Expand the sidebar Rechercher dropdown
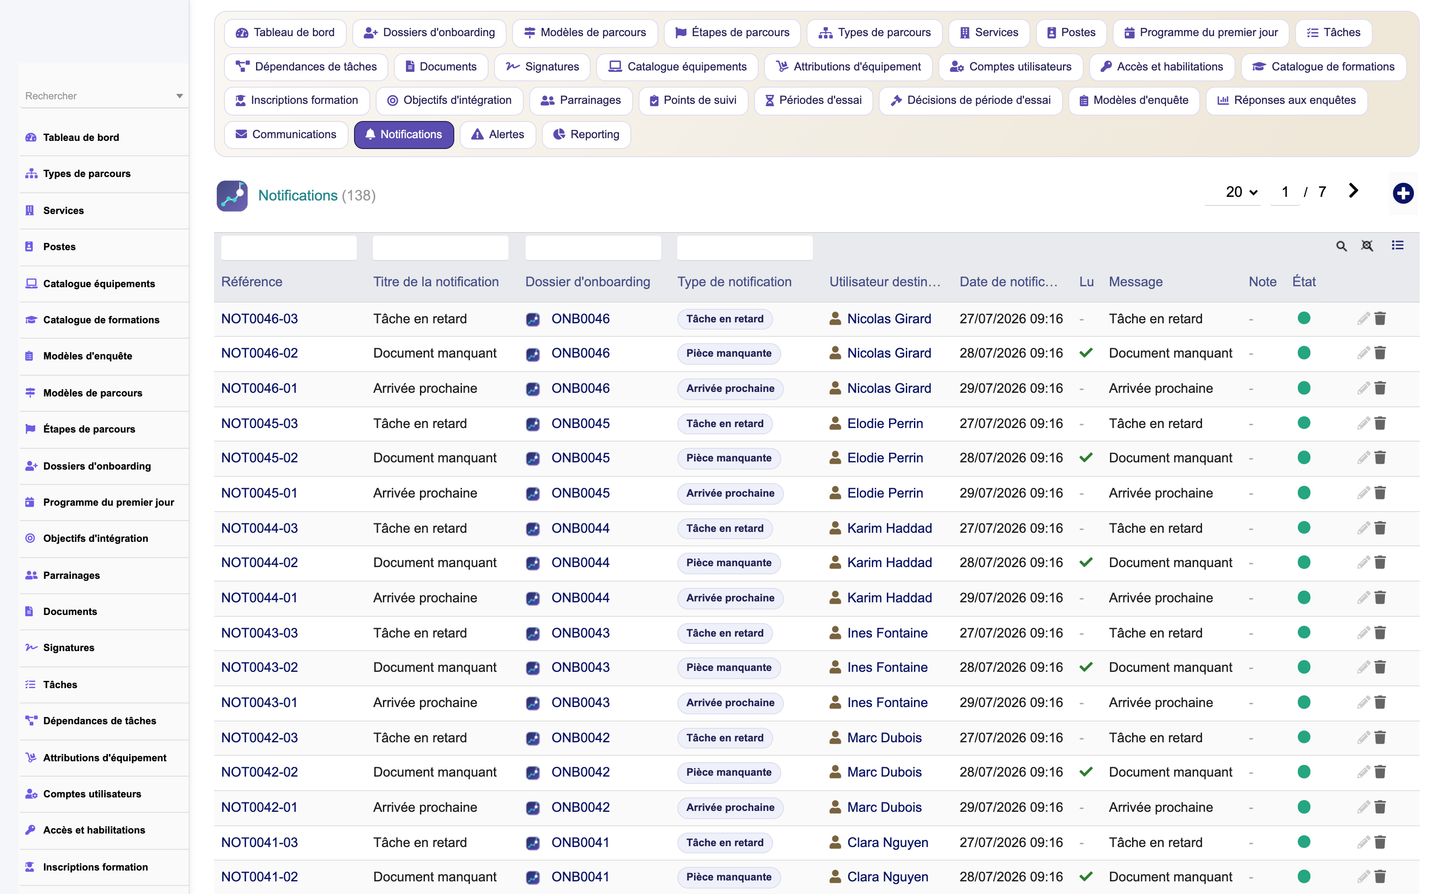Screen dimensions: 1445x894 click(180, 96)
